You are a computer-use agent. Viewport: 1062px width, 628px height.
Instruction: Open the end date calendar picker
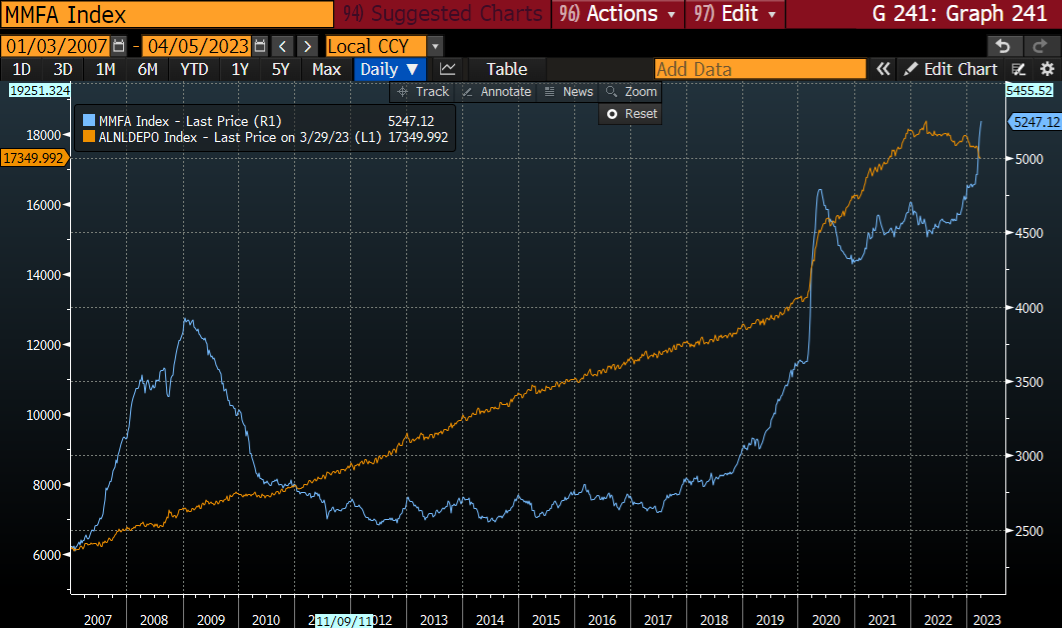260,46
